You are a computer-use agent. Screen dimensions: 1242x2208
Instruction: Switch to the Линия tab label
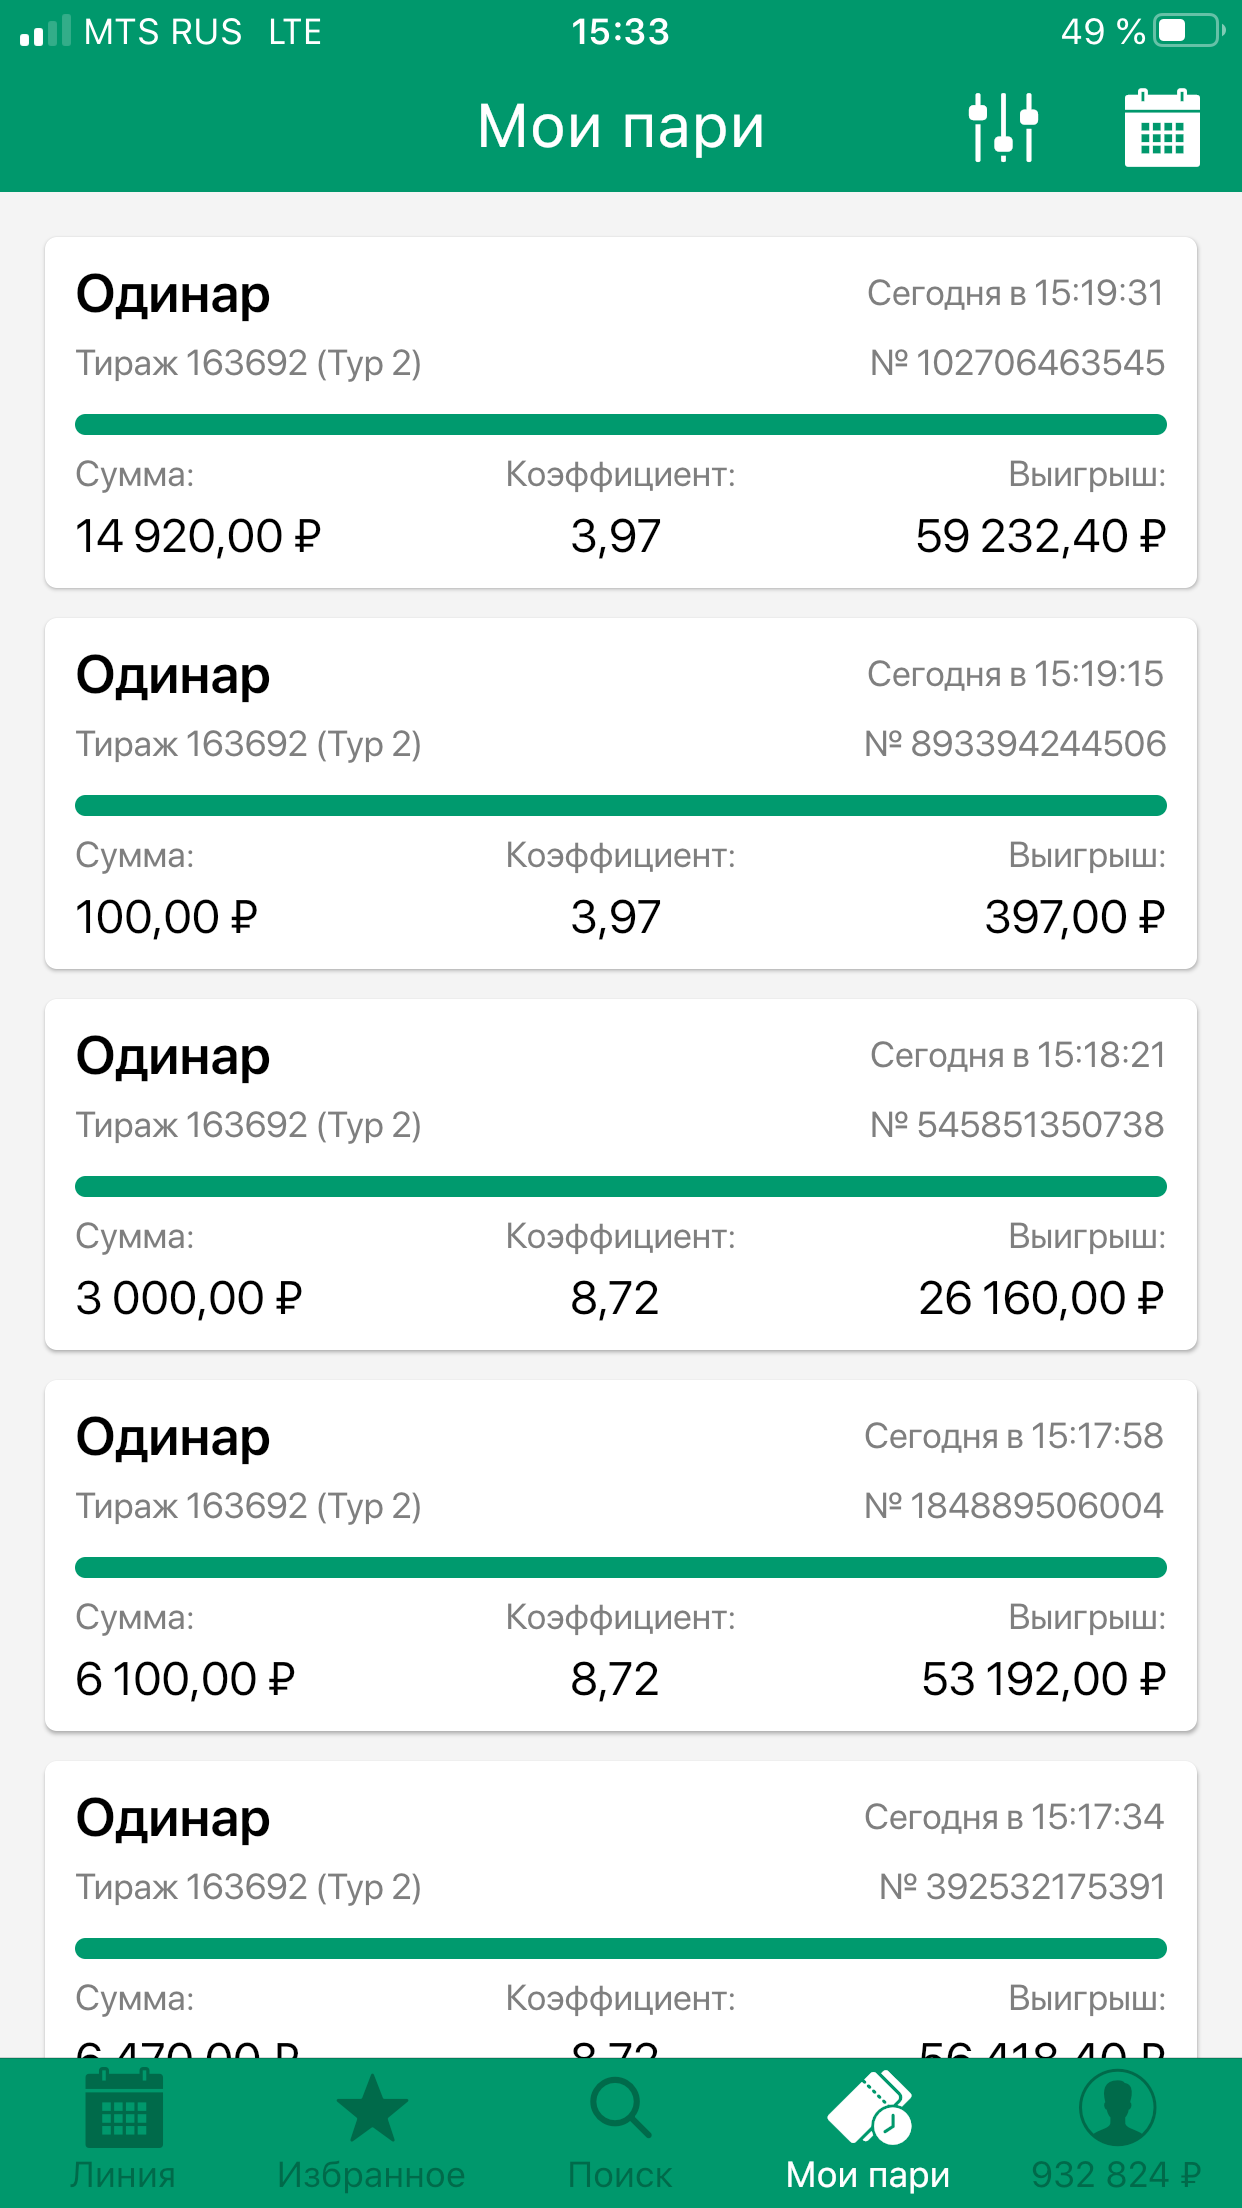click(x=123, y=2175)
